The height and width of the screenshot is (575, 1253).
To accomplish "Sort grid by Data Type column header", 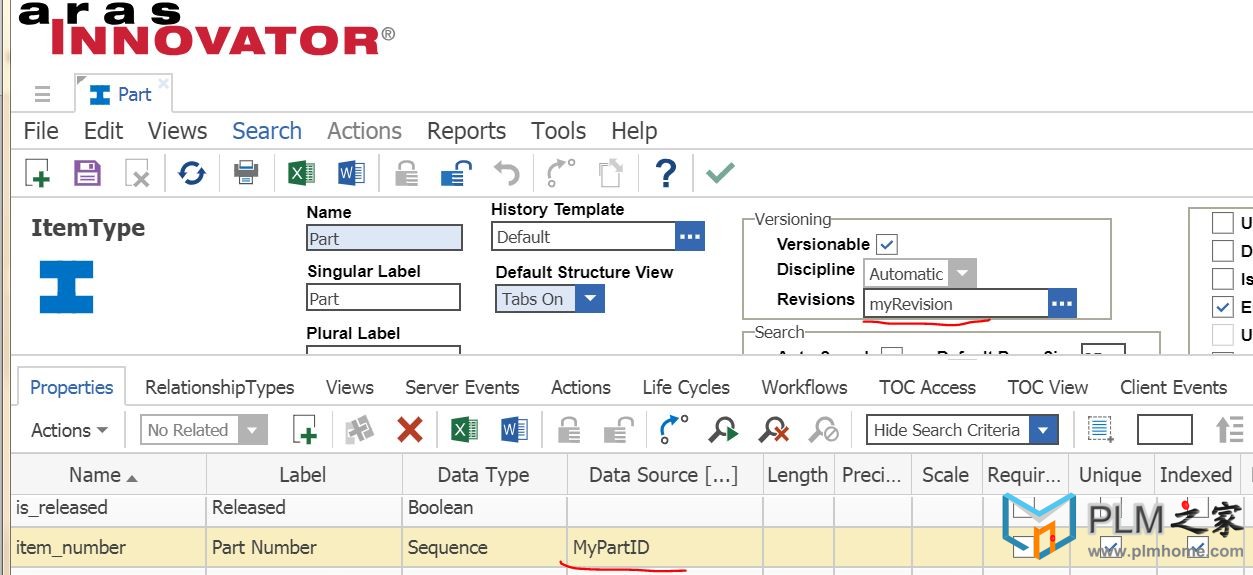I will point(484,475).
